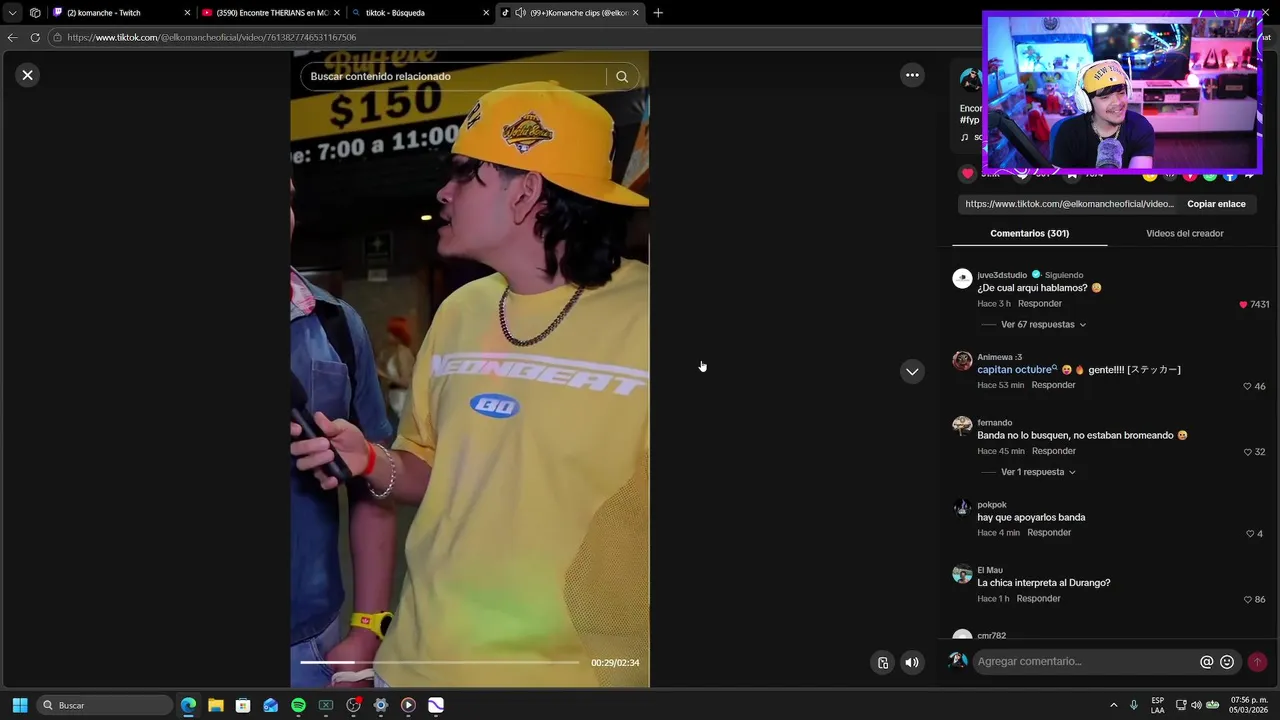
Task: Click Responder under Animewa's comment
Action: [x=1053, y=386]
